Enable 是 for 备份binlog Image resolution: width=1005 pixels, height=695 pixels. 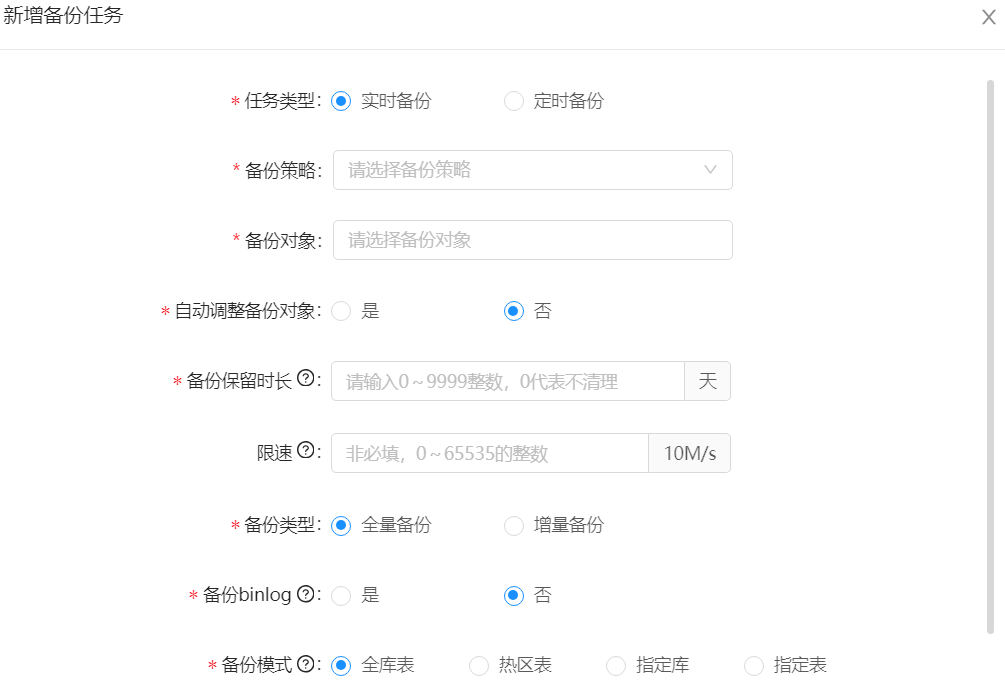pyautogui.click(x=342, y=596)
